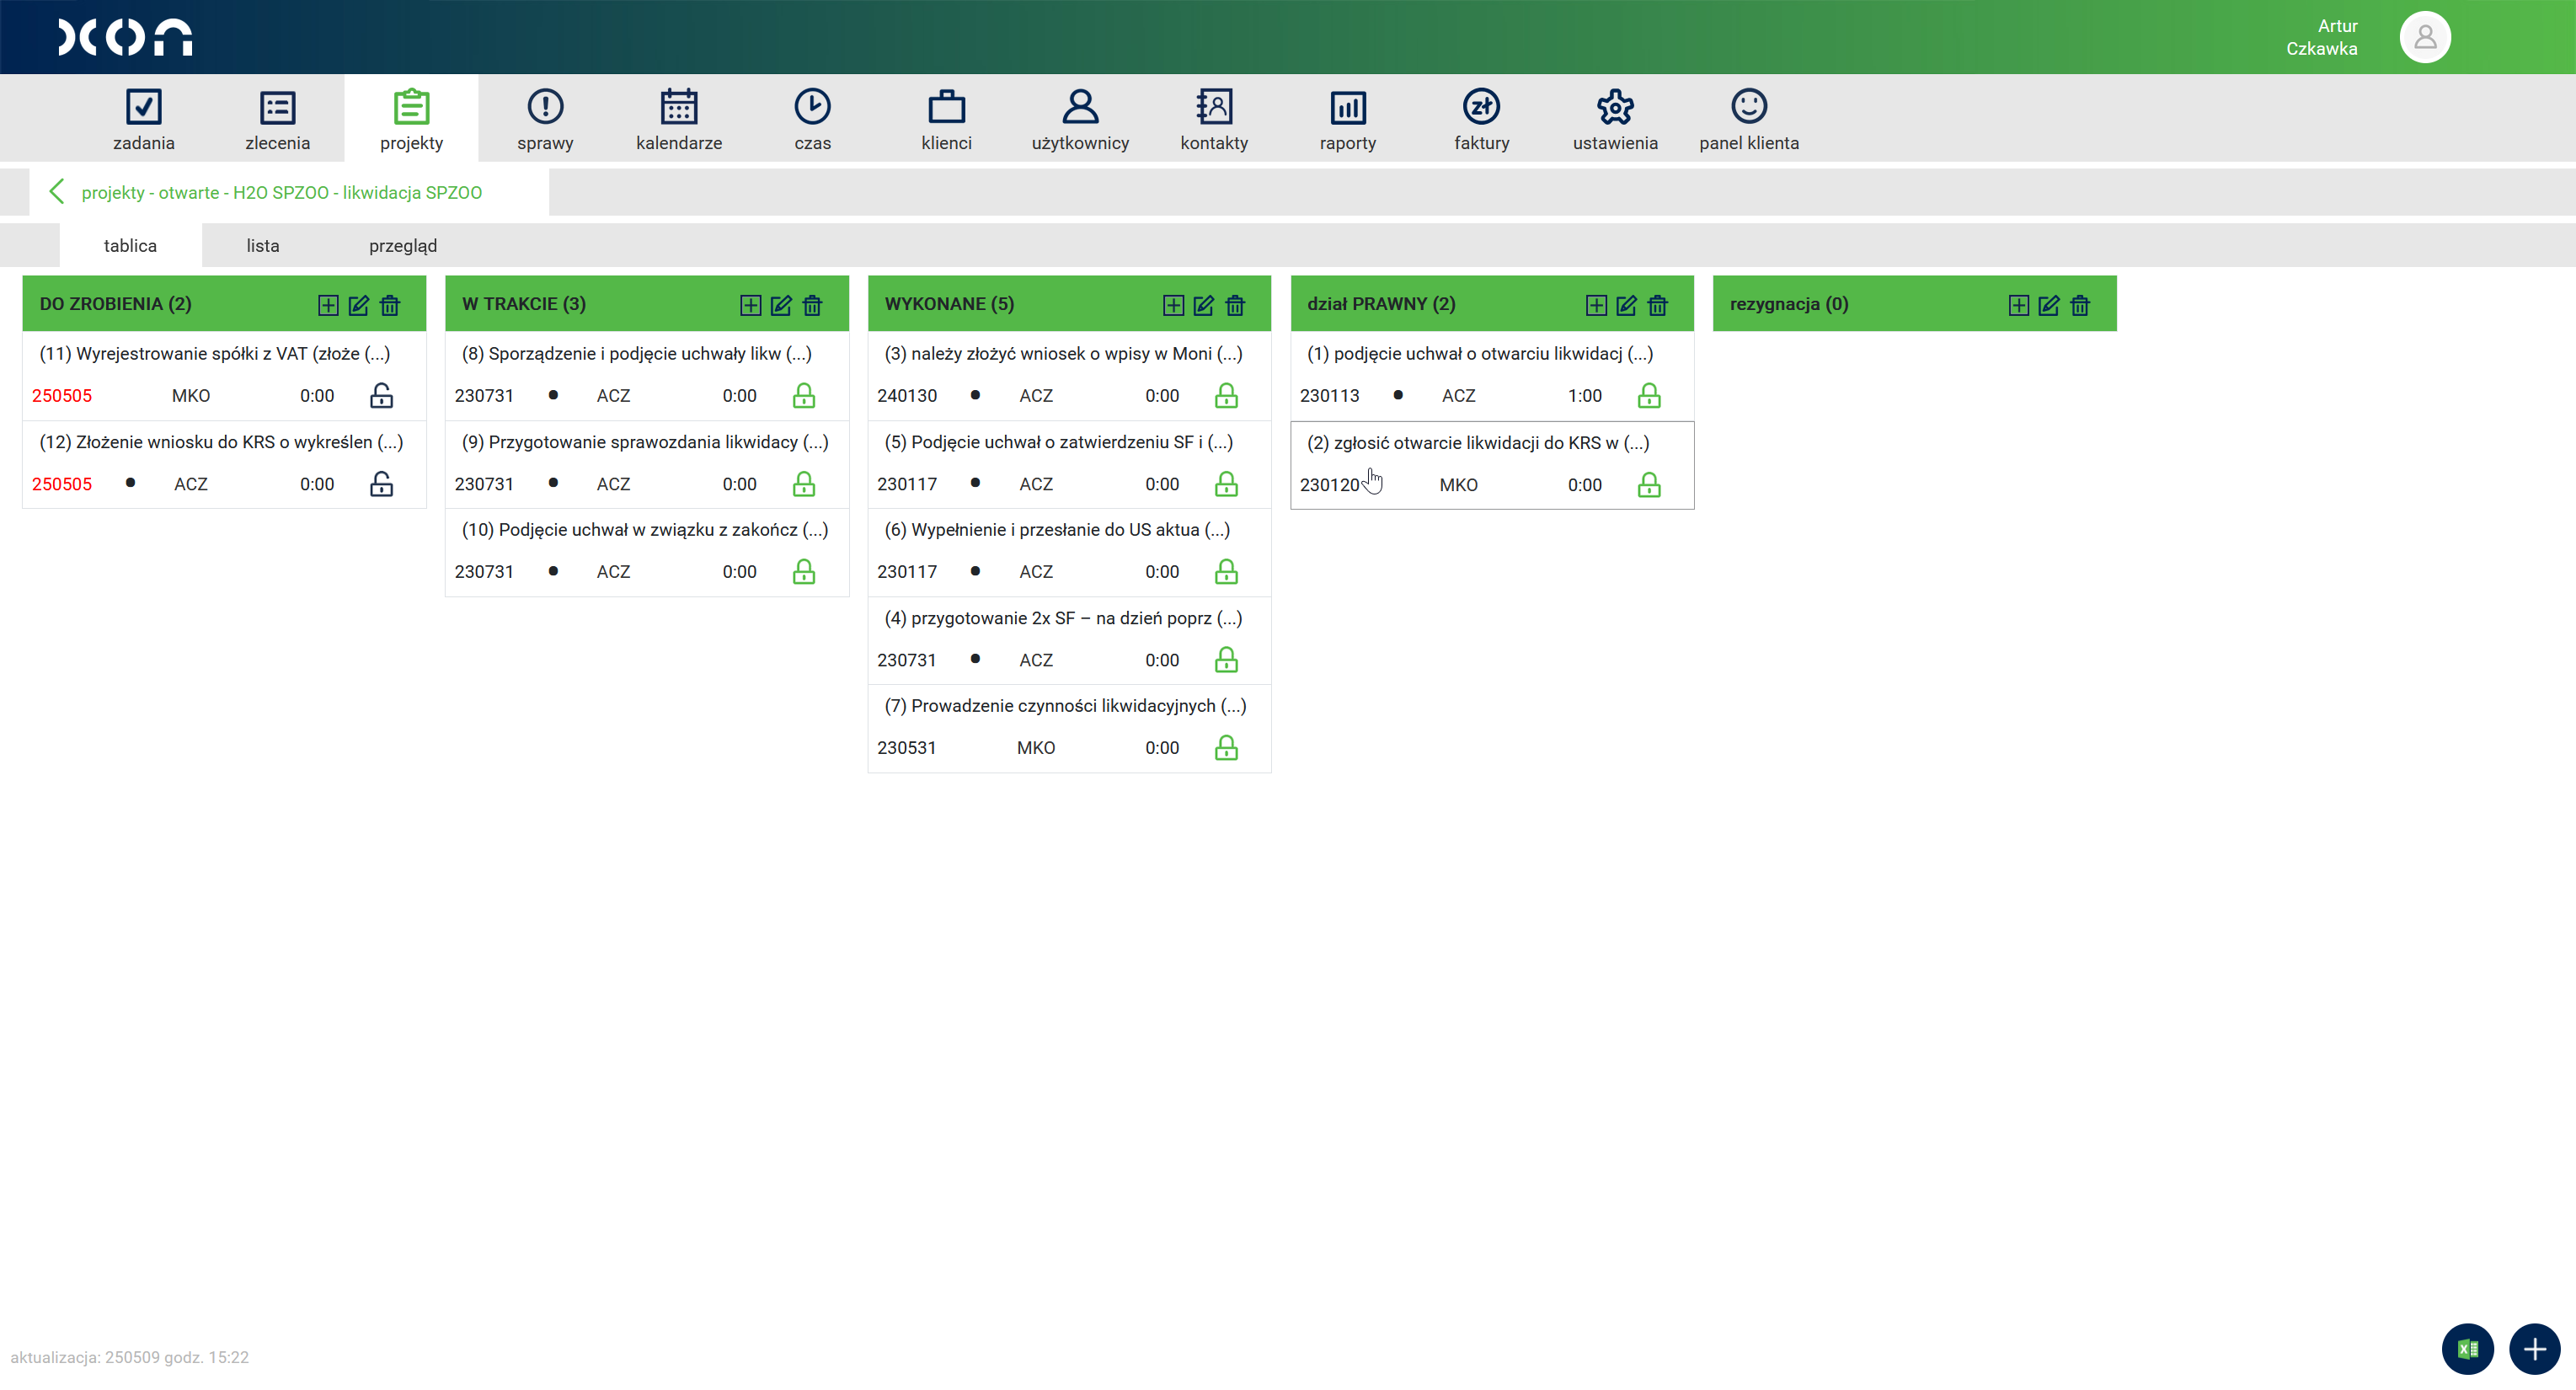Open the panel klienta module
This screenshot has height=1390, width=2576.
[x=1749, y=119]
